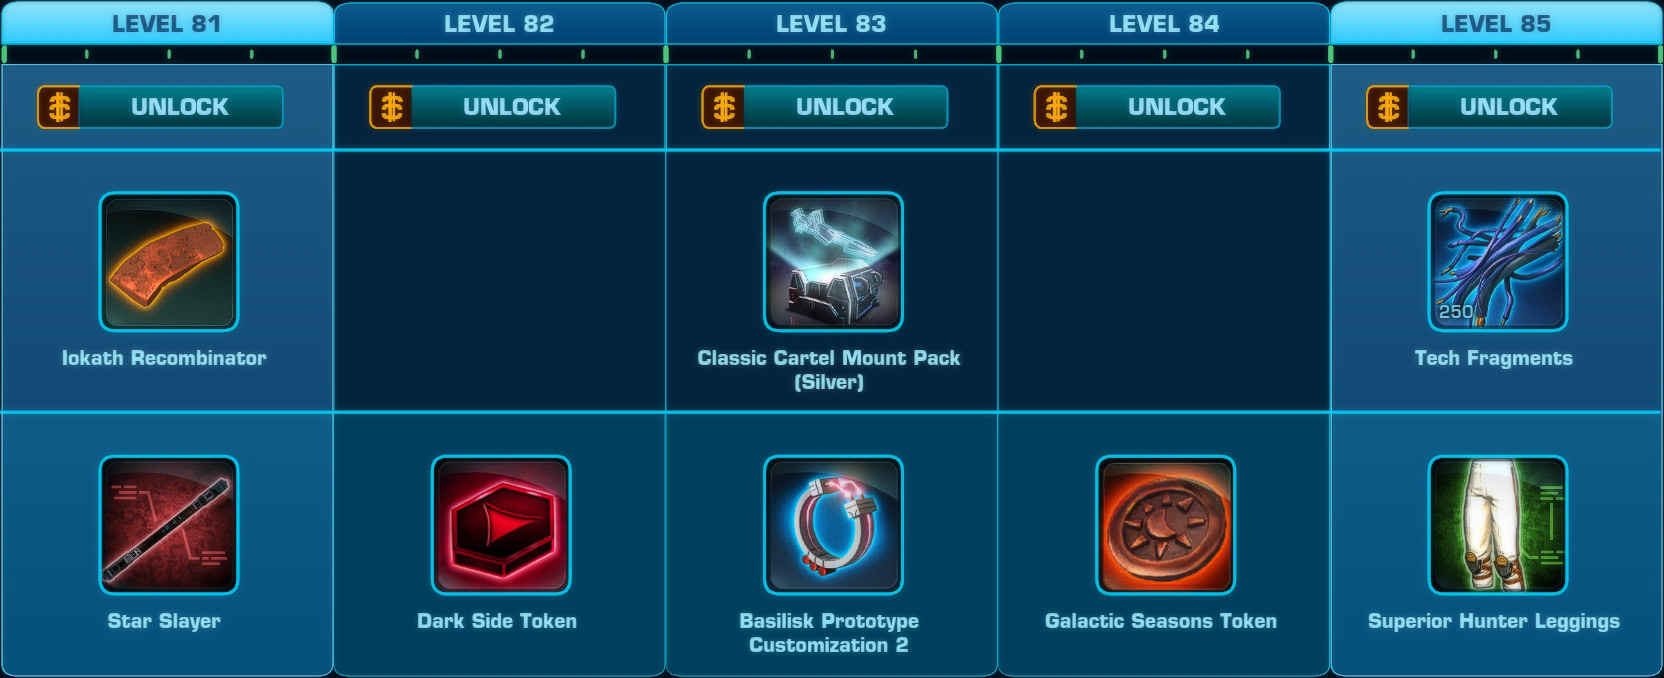1664x678 pixels.
Task: Open the Star Slayer reward icon
Action: click(x=169, y=525)
